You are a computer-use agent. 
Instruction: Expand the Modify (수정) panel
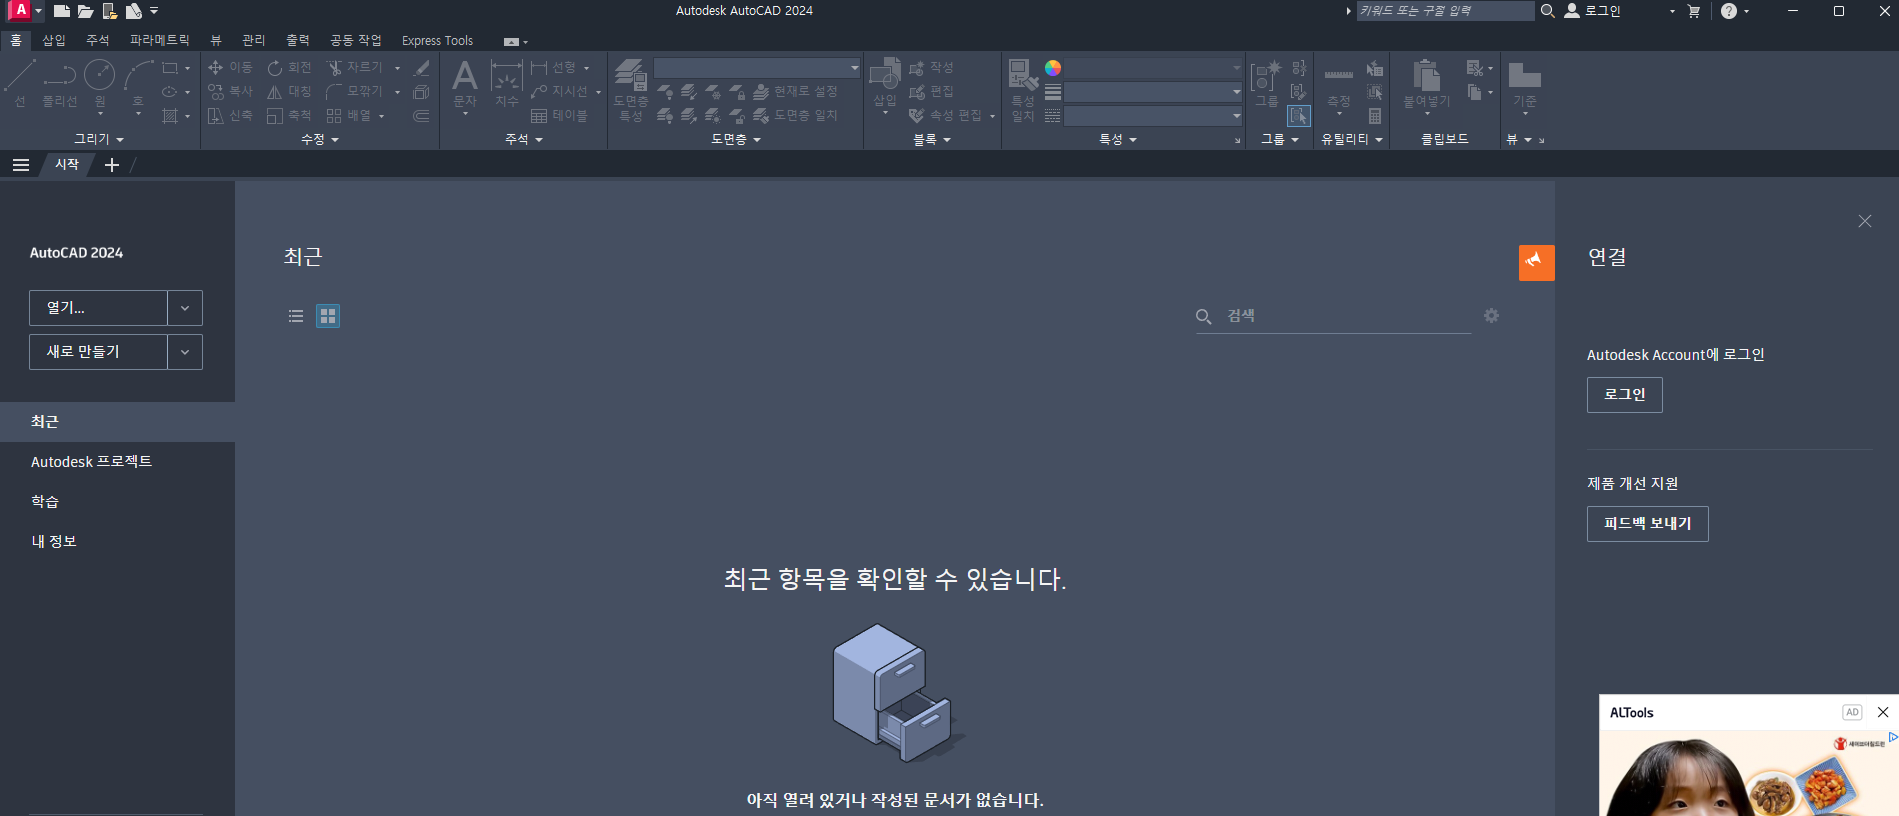tap(320, 139)
